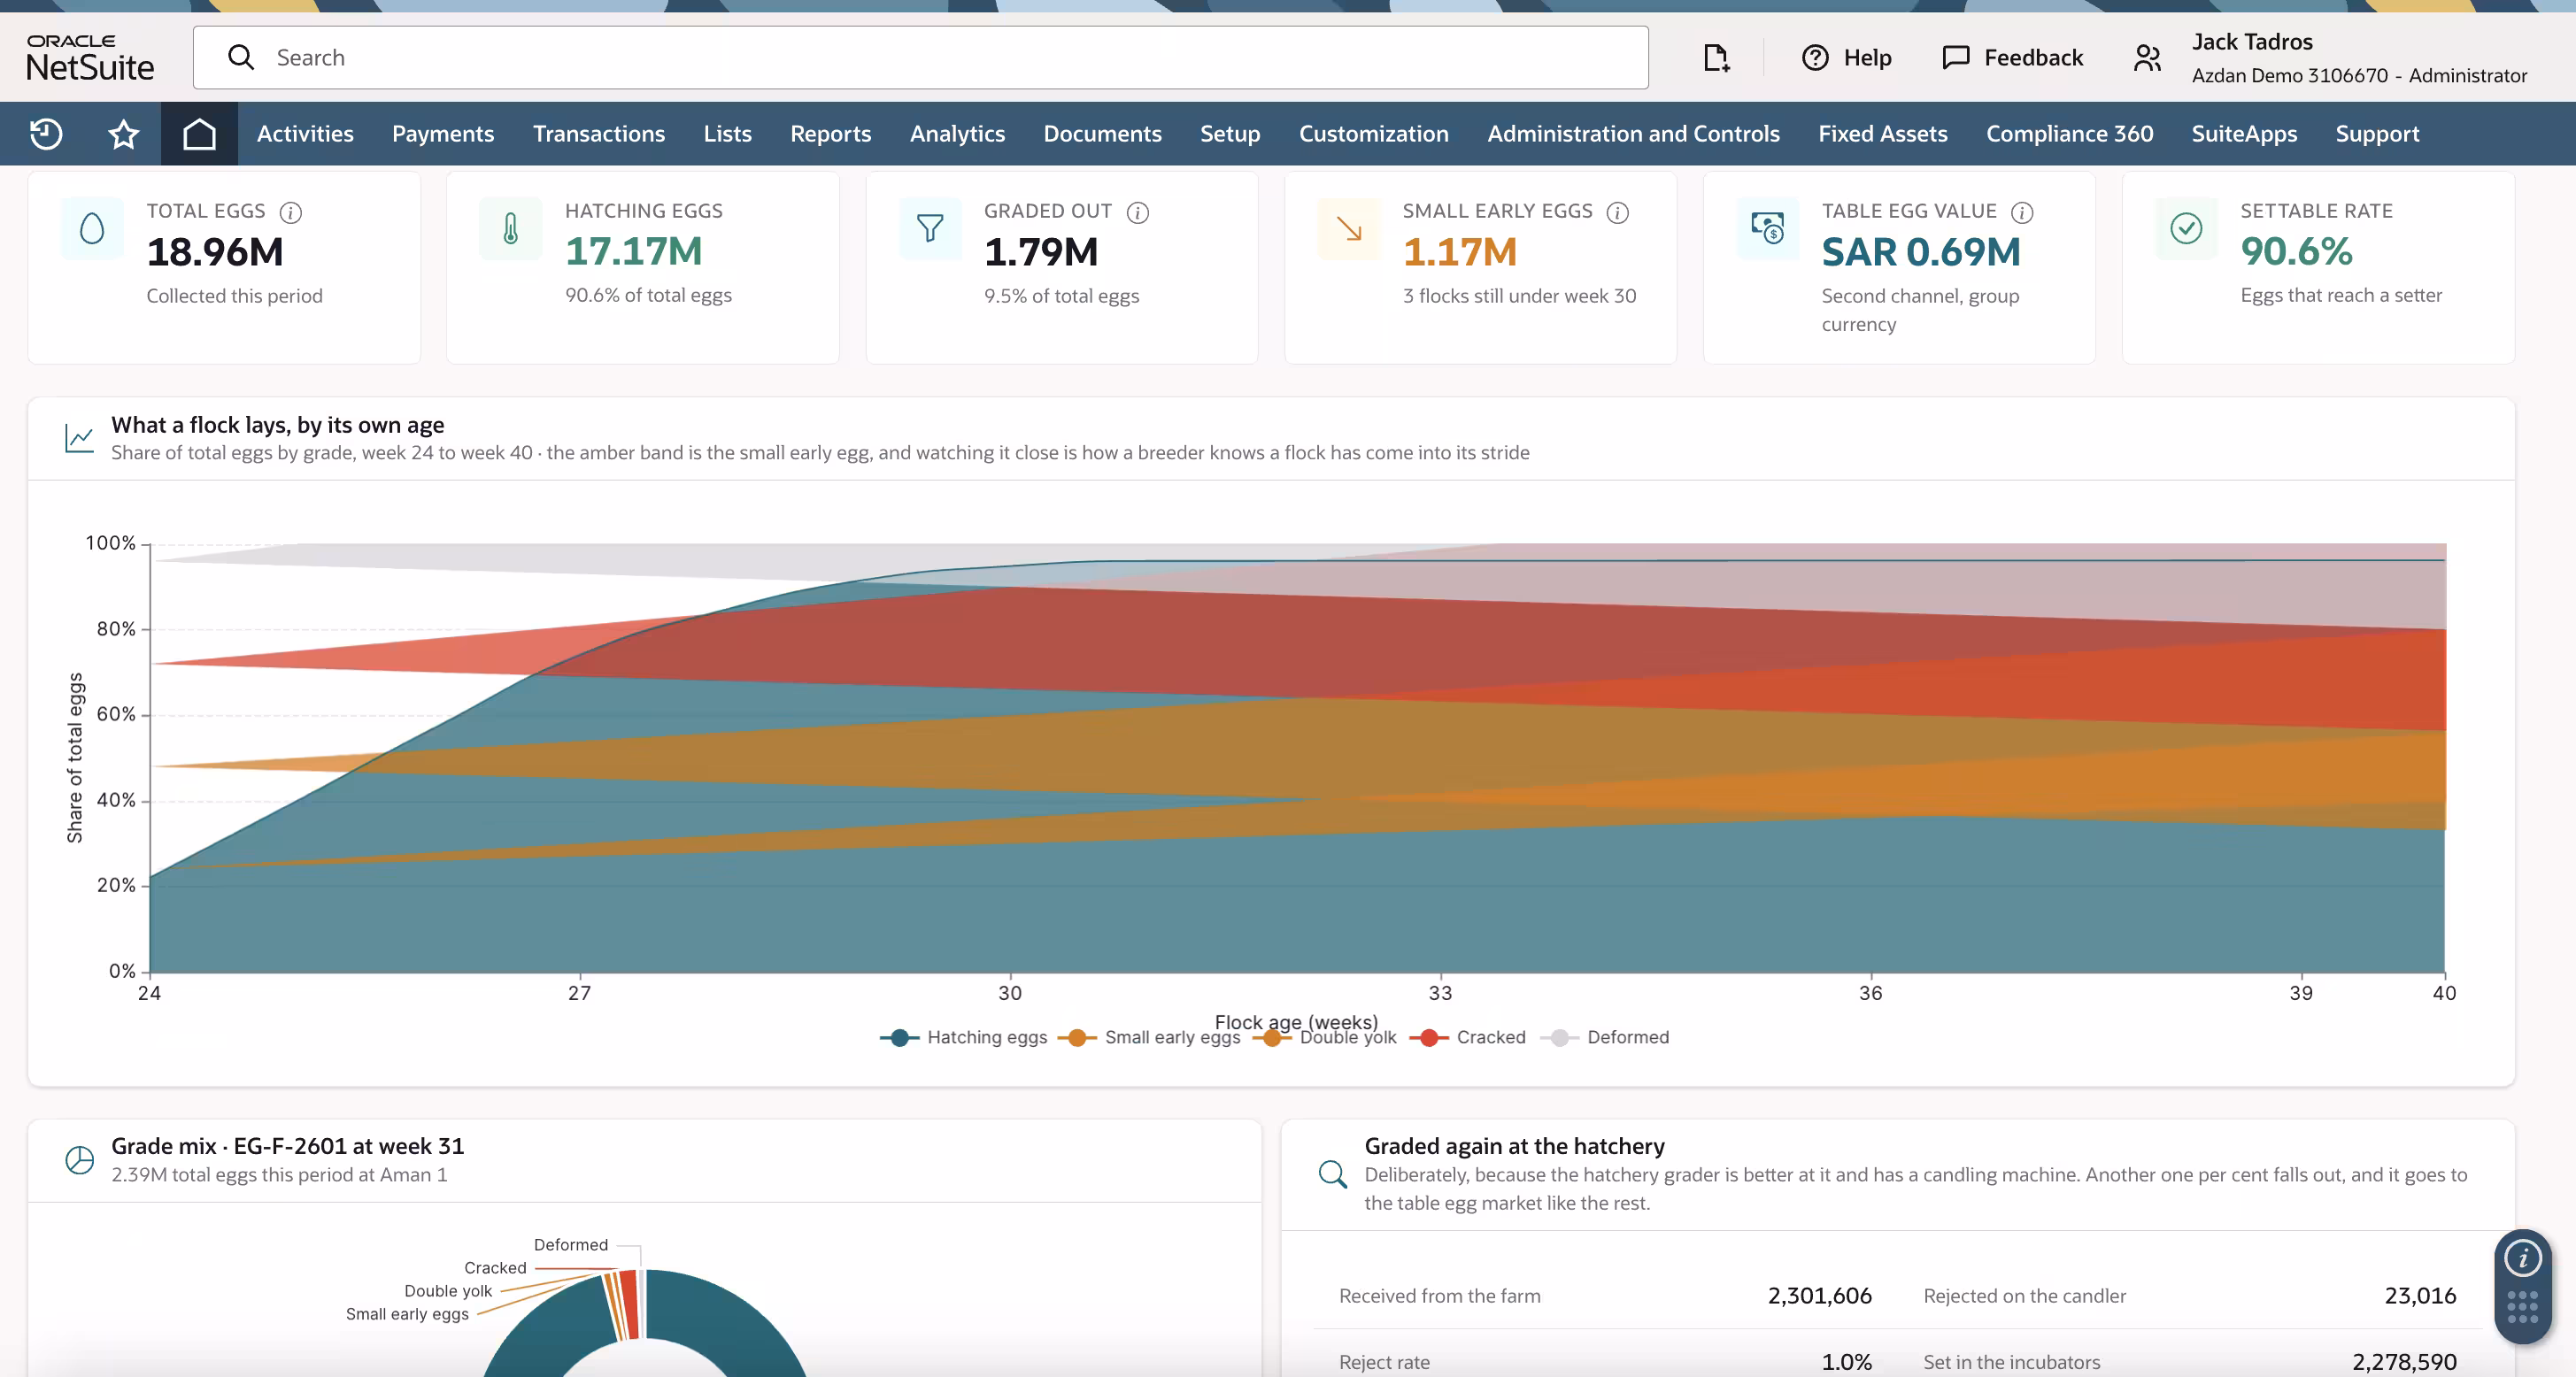This screenshot has width=2576, height=1377.
Task: Click the Feedback link text
Action: pos(2033,57)
